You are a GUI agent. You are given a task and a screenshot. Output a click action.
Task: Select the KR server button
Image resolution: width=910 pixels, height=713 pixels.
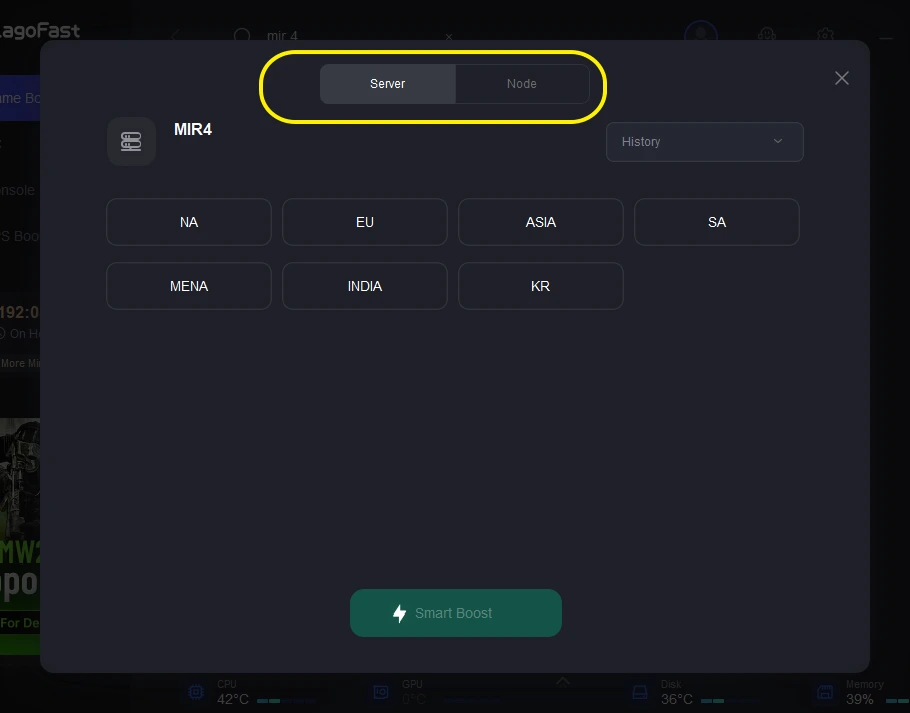tap(541, 286)
